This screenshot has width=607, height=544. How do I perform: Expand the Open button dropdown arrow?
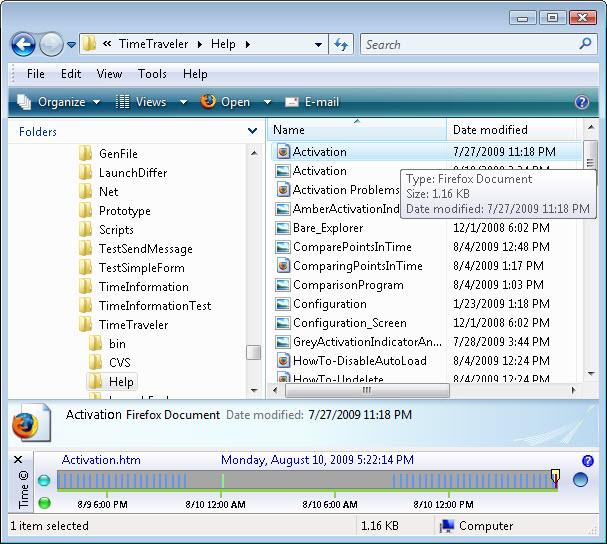(267, 102)
